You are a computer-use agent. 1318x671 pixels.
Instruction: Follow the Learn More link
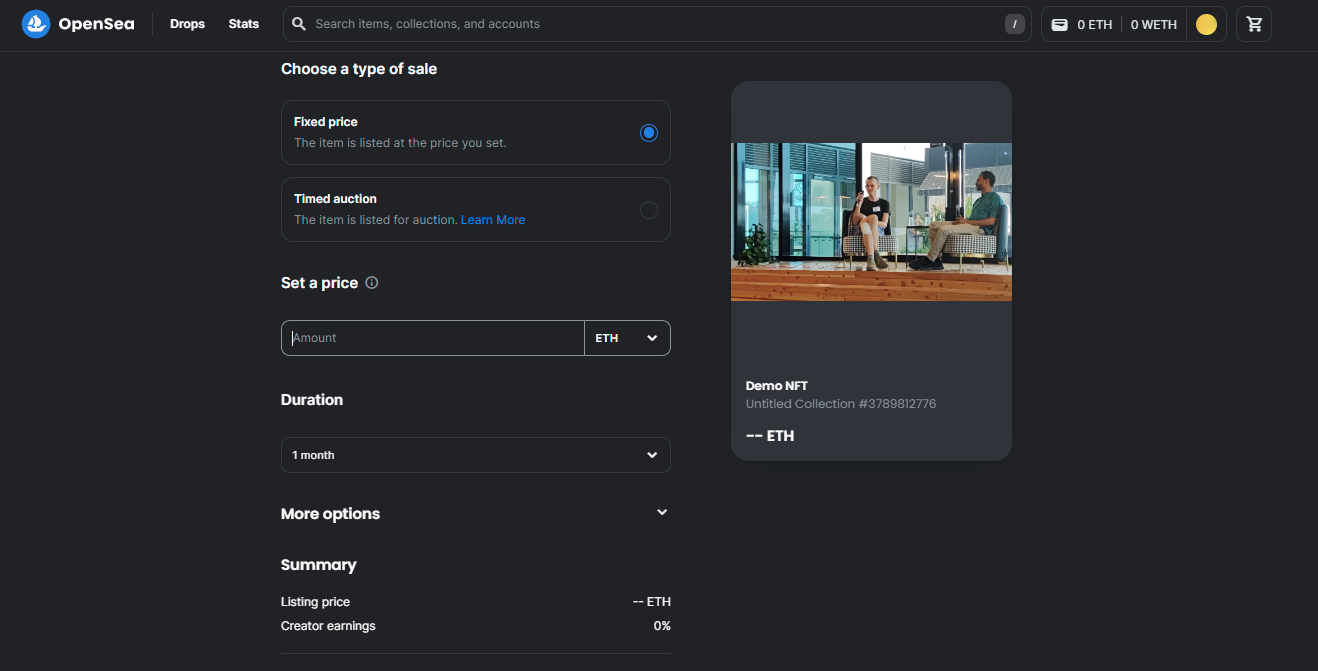click(x=492, y=220)
